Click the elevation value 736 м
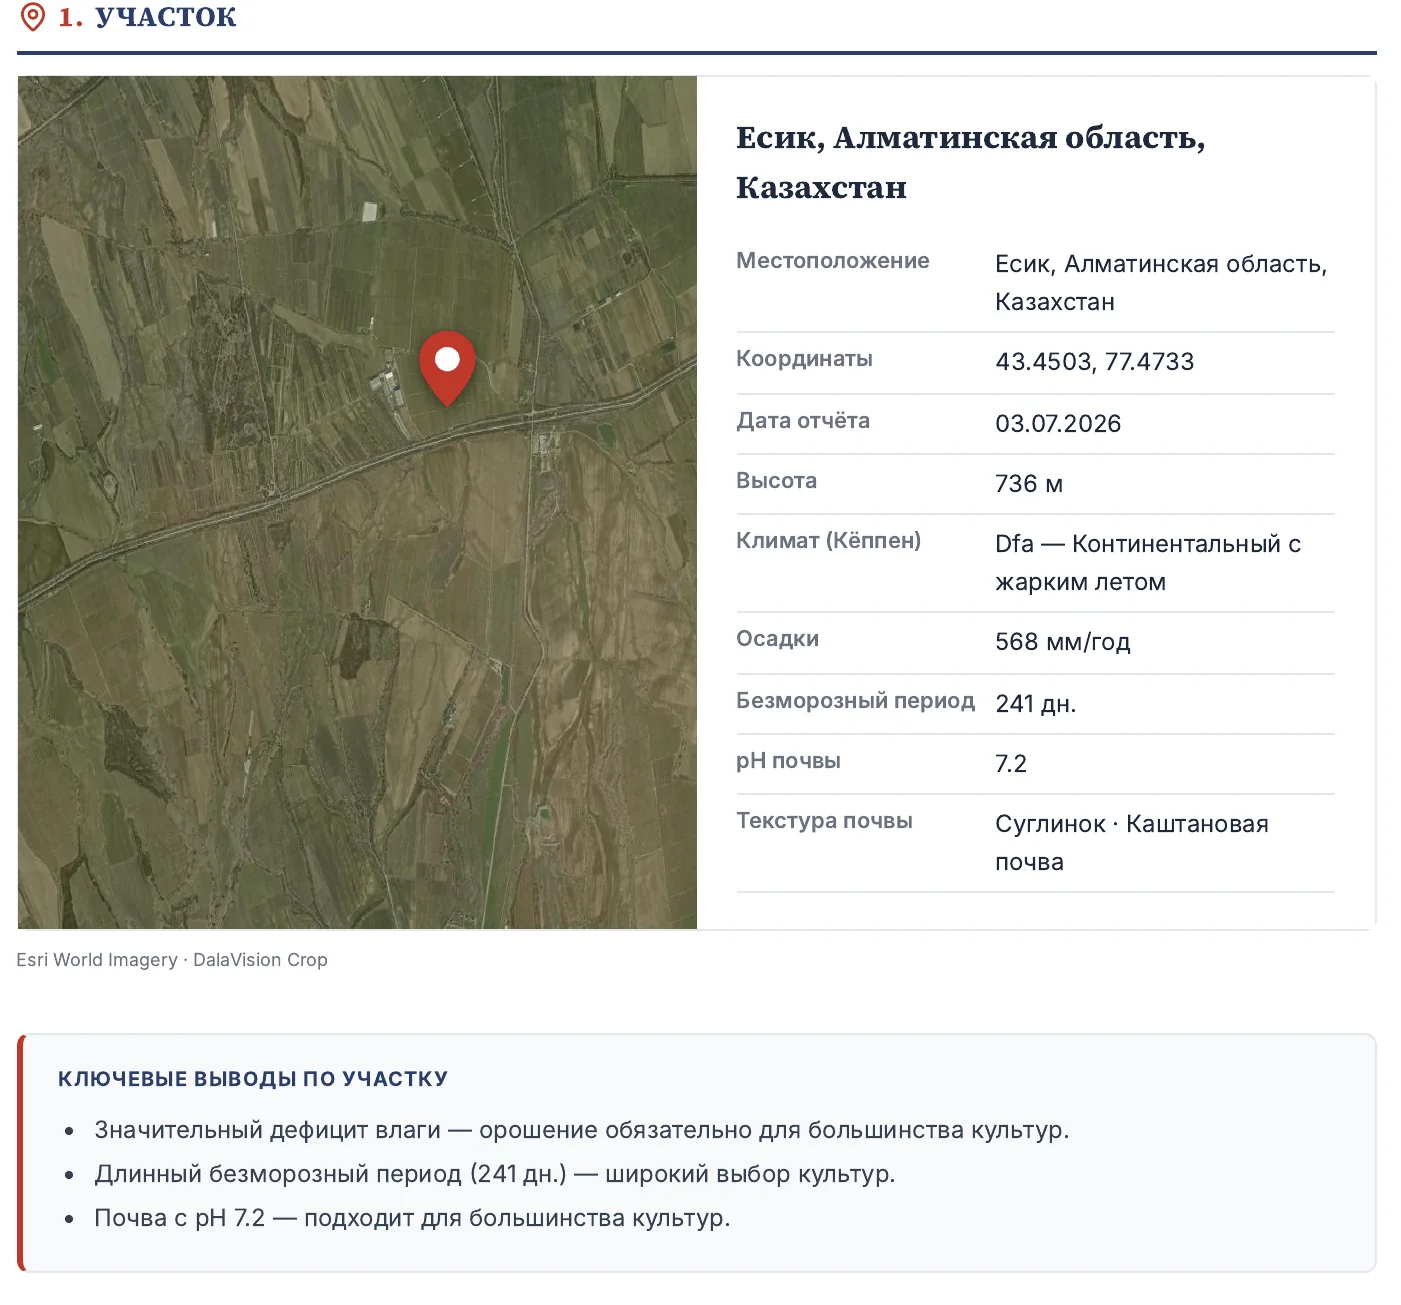This screenshot has height=1305, width=1401. tap(1029, 484)
